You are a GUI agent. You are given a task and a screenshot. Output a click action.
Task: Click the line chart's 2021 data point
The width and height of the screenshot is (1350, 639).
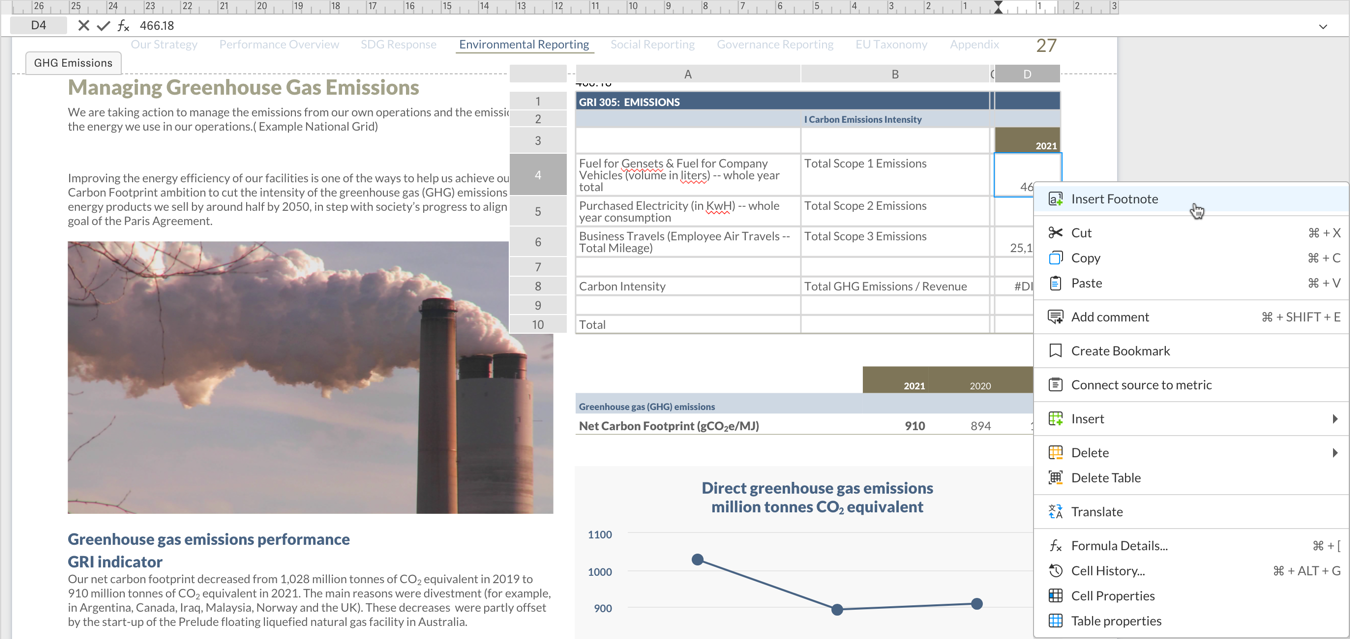click(977, 603)
